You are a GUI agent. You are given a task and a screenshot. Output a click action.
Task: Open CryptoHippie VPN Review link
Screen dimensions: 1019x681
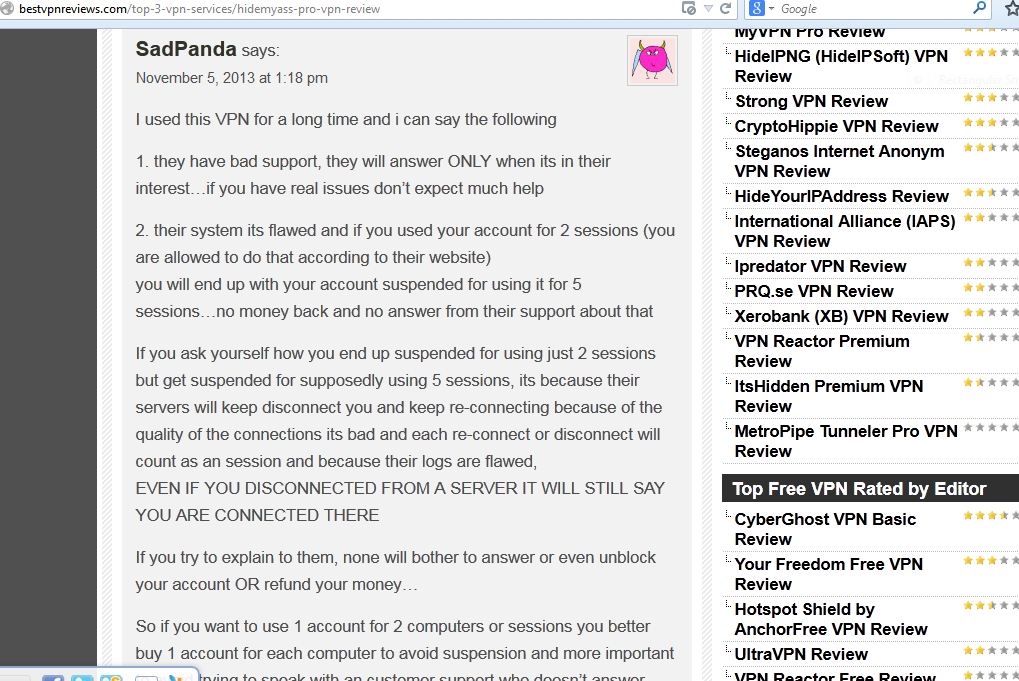[836, 126]
